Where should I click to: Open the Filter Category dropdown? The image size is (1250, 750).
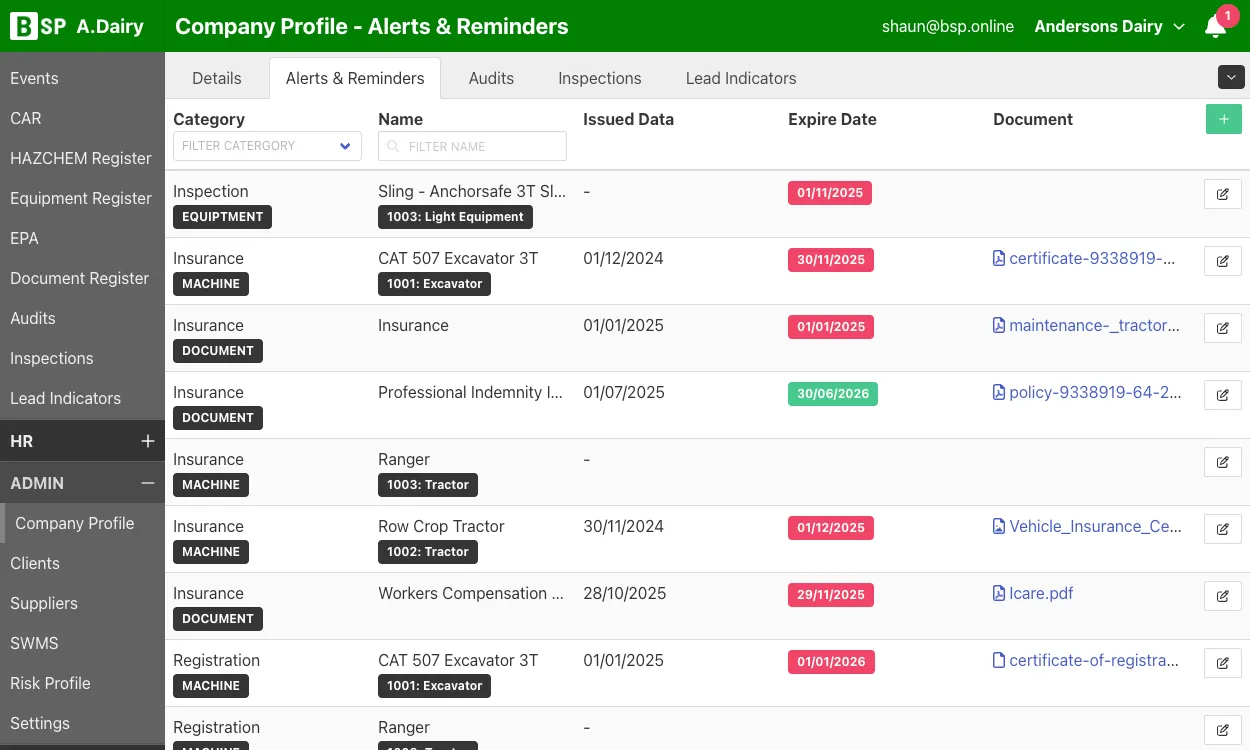pyautogui.click(x=267, y=146)
